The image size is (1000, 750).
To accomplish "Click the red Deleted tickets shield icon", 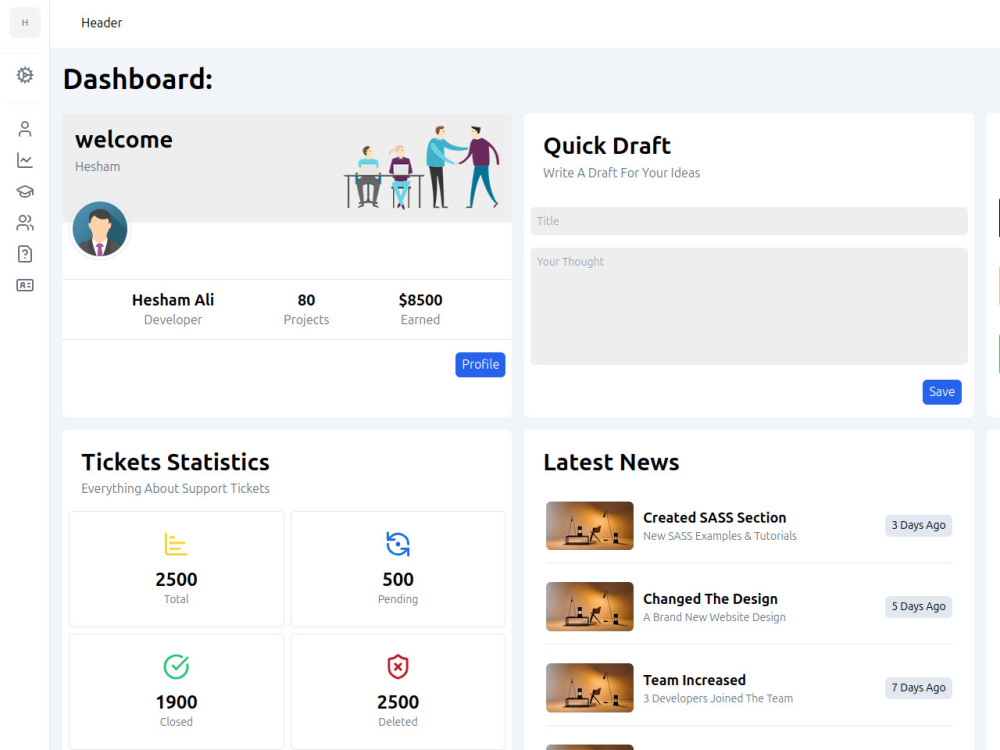I will (398, 666).
